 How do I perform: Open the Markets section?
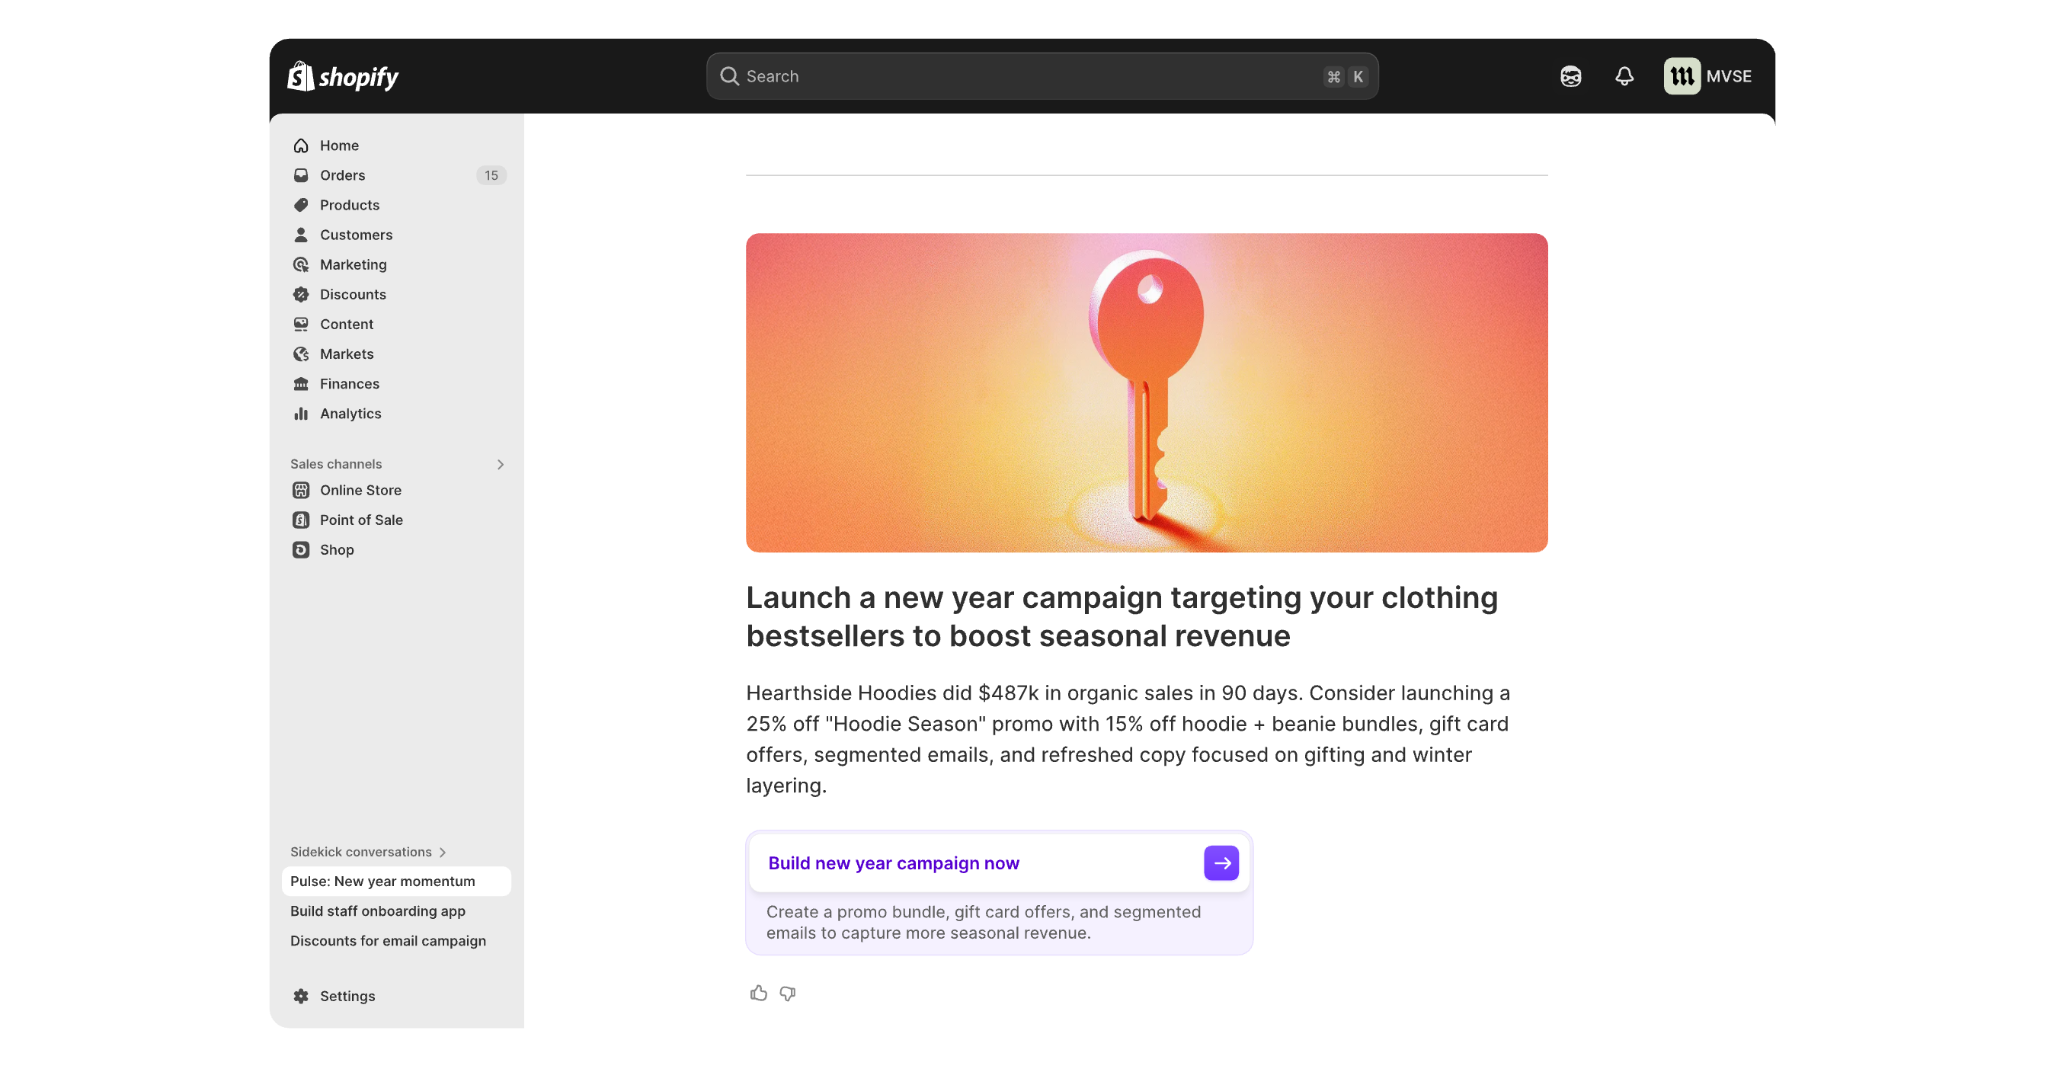(346, 354)
